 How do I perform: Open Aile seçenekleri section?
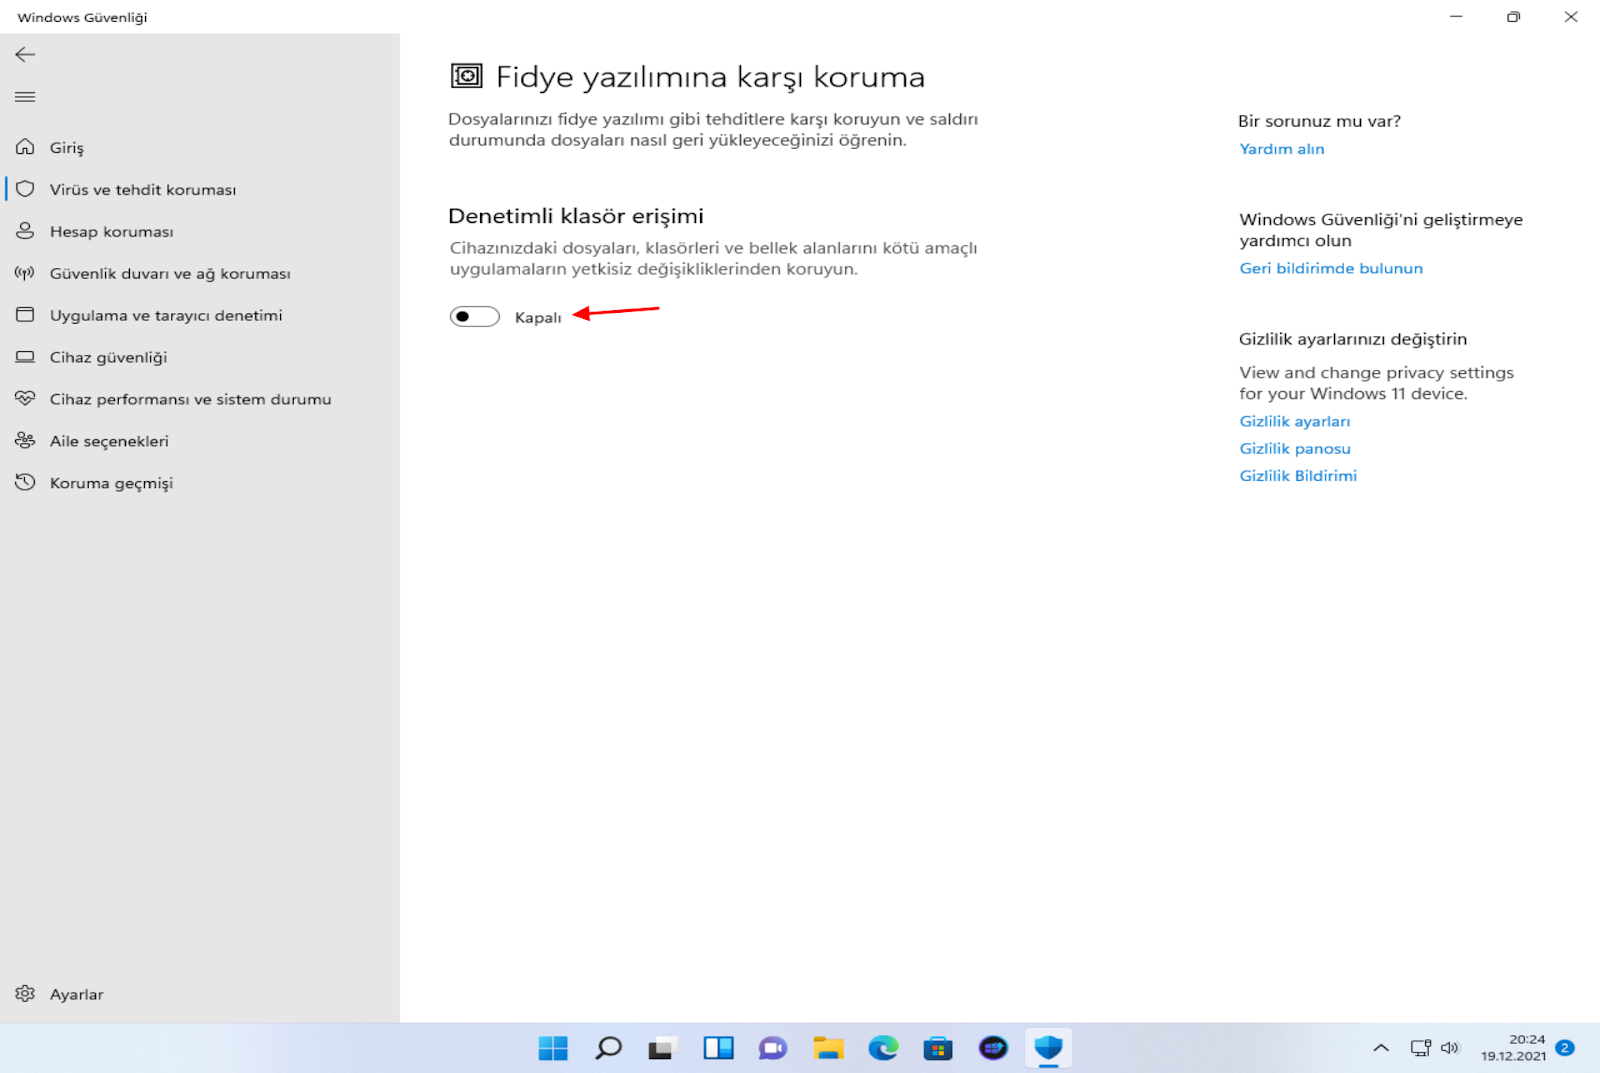[200, 441]
